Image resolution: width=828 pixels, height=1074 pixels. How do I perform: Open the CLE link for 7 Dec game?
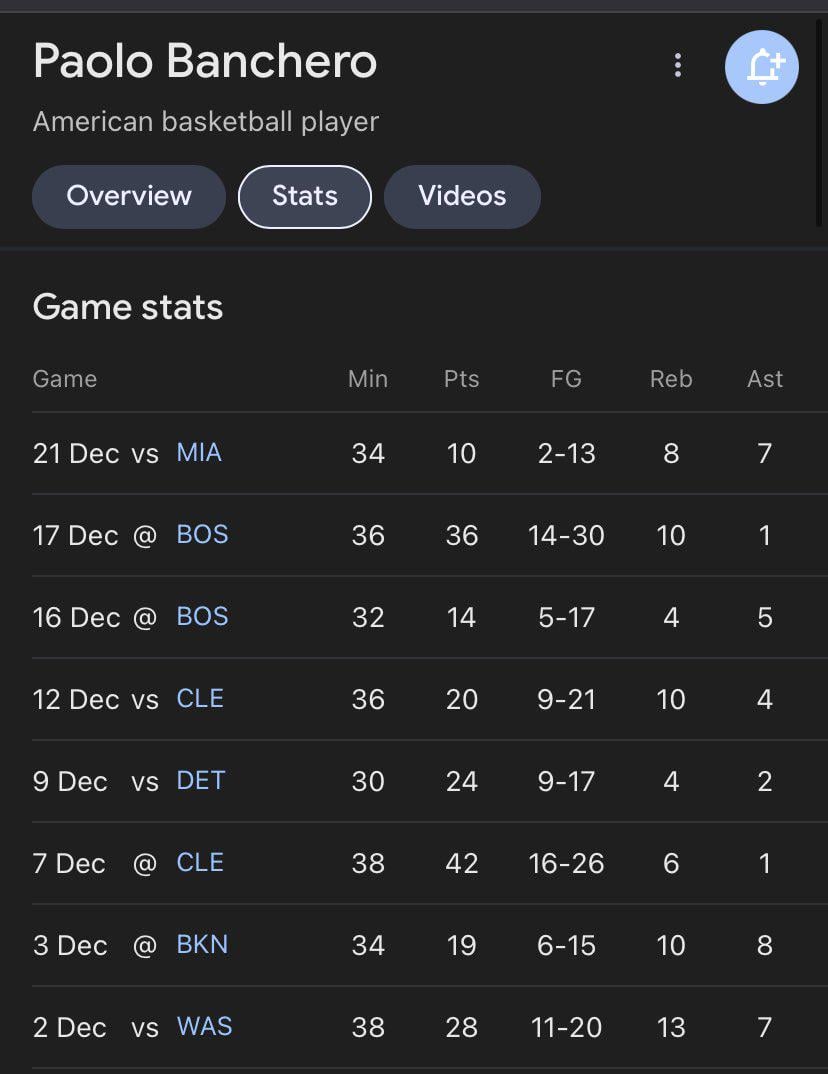tap(200, 863)
